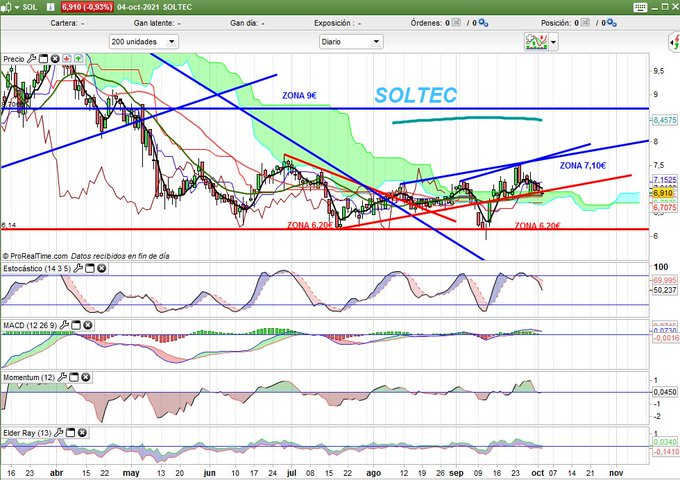This screenshot has height=480, width=680.
Task: Select the Elder Ray (13) title
Action: click(x=27, y=432)
